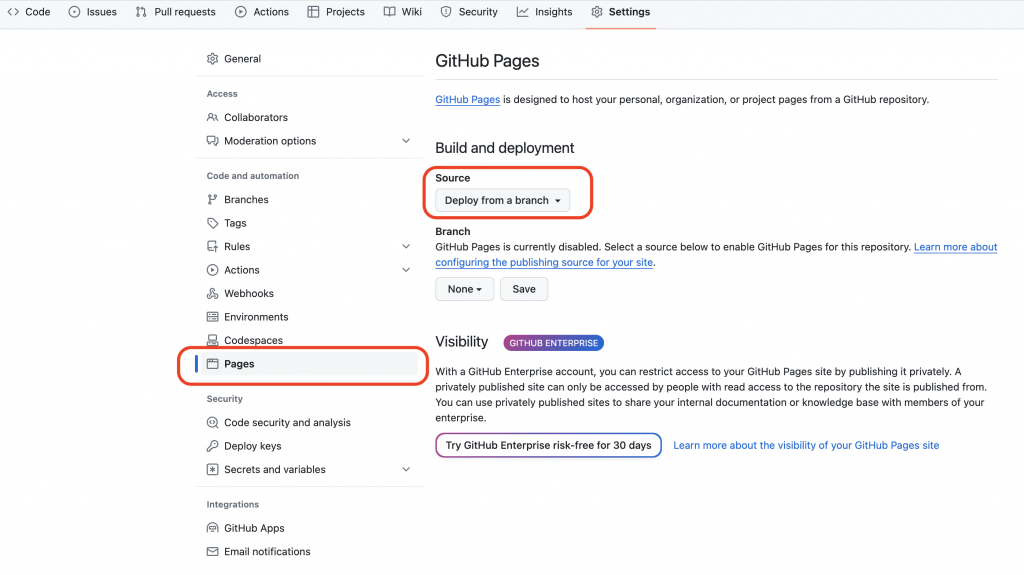Expand Secrets and variables section
This screenshot has height=575, width=1024.
[406, 470]
